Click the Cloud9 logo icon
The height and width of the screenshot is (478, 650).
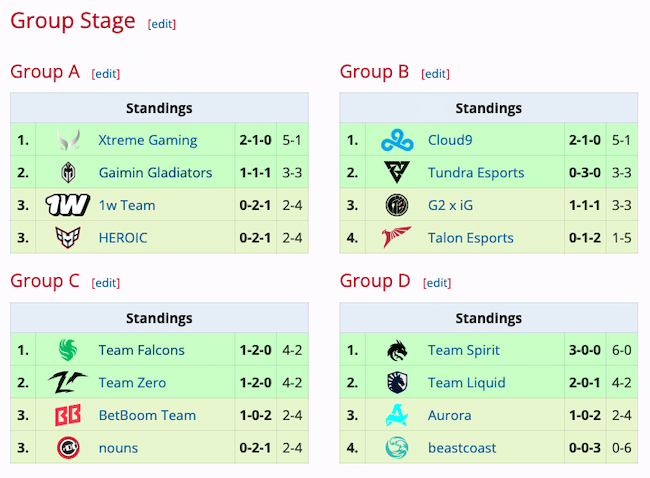(397, 141)
